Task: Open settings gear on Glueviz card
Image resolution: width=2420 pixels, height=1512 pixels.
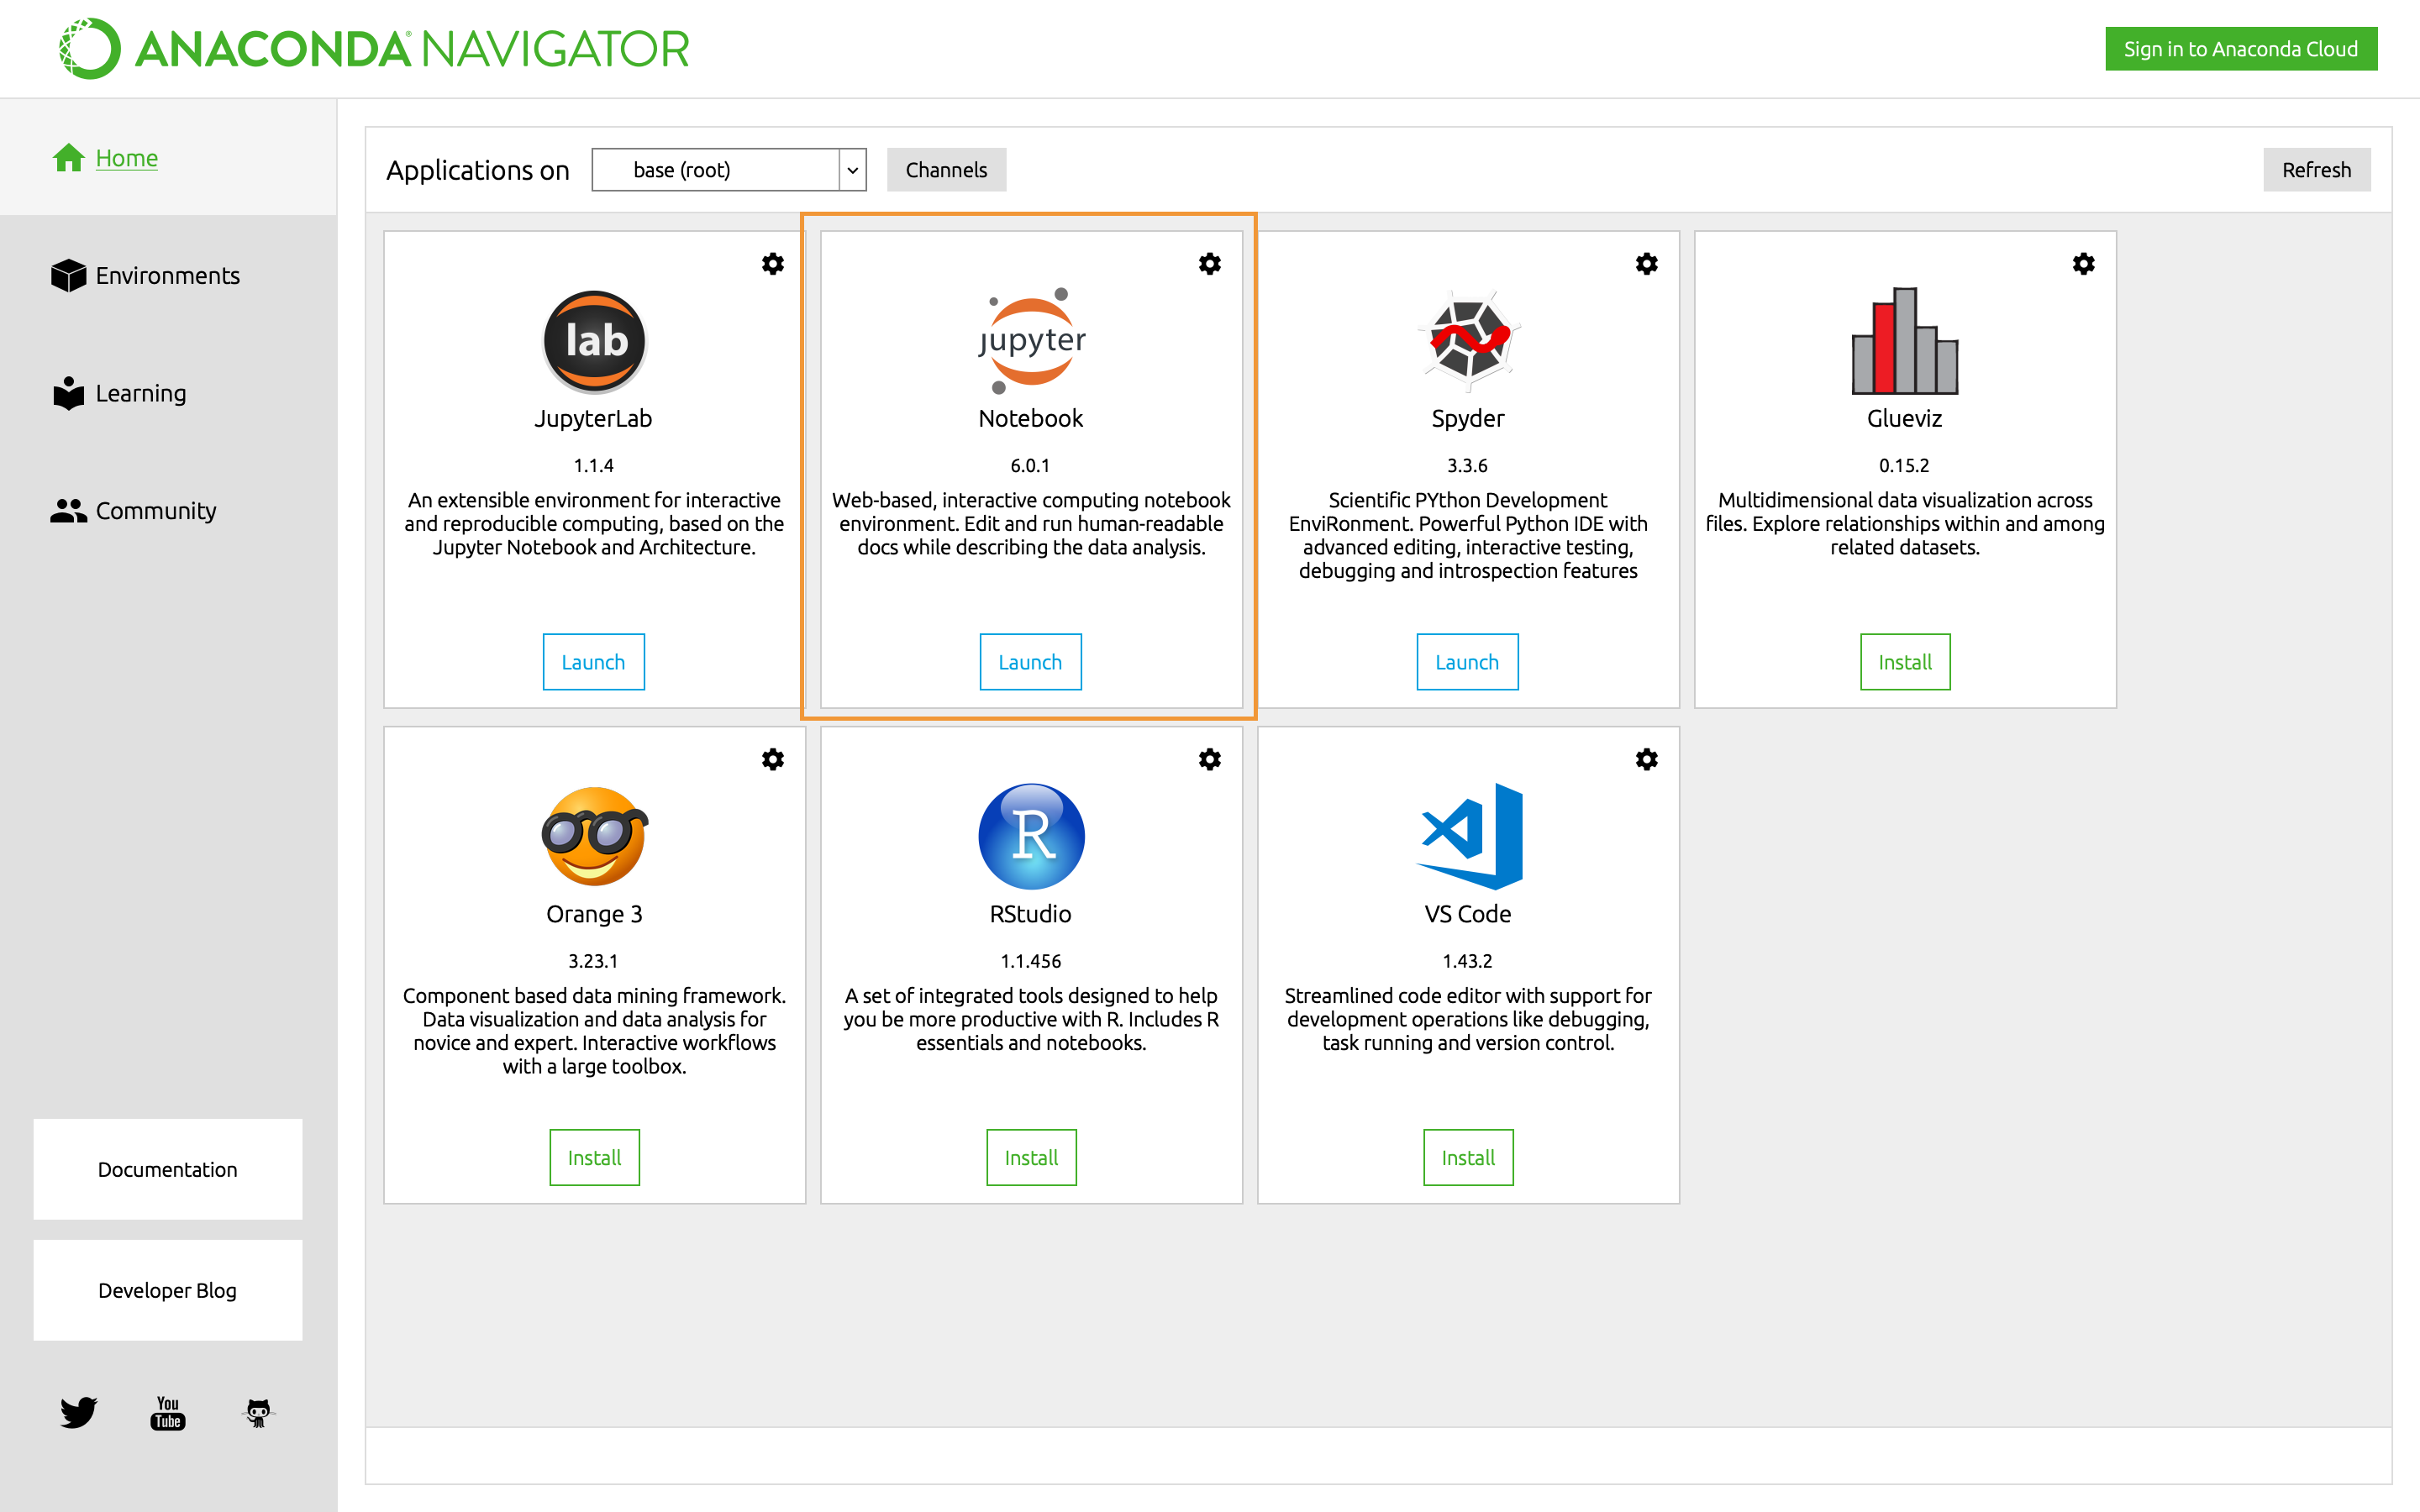Action: [x=2084, y=264]
